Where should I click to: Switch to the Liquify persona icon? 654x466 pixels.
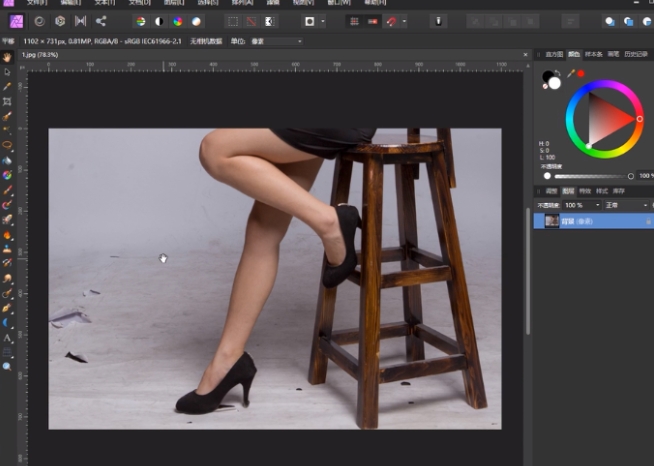pyautogui.click(x=40, y=21)
